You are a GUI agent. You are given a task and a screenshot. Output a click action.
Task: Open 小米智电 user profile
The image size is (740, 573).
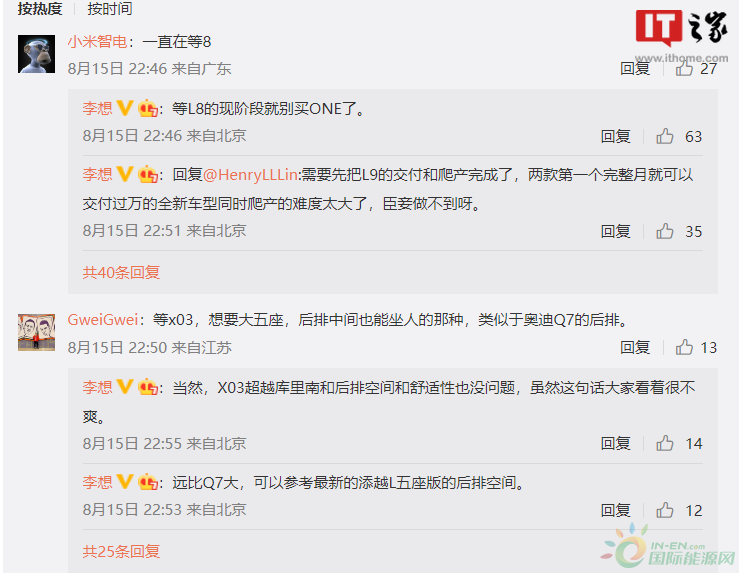coord(97,42)
